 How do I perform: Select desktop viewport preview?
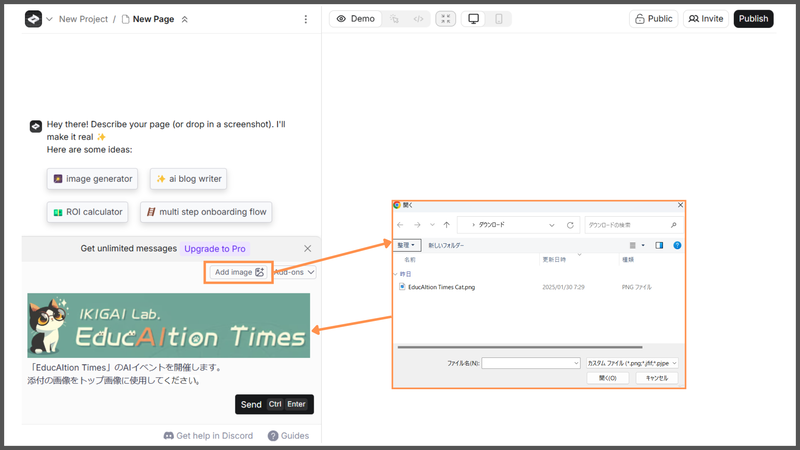(x=473, y=19)
